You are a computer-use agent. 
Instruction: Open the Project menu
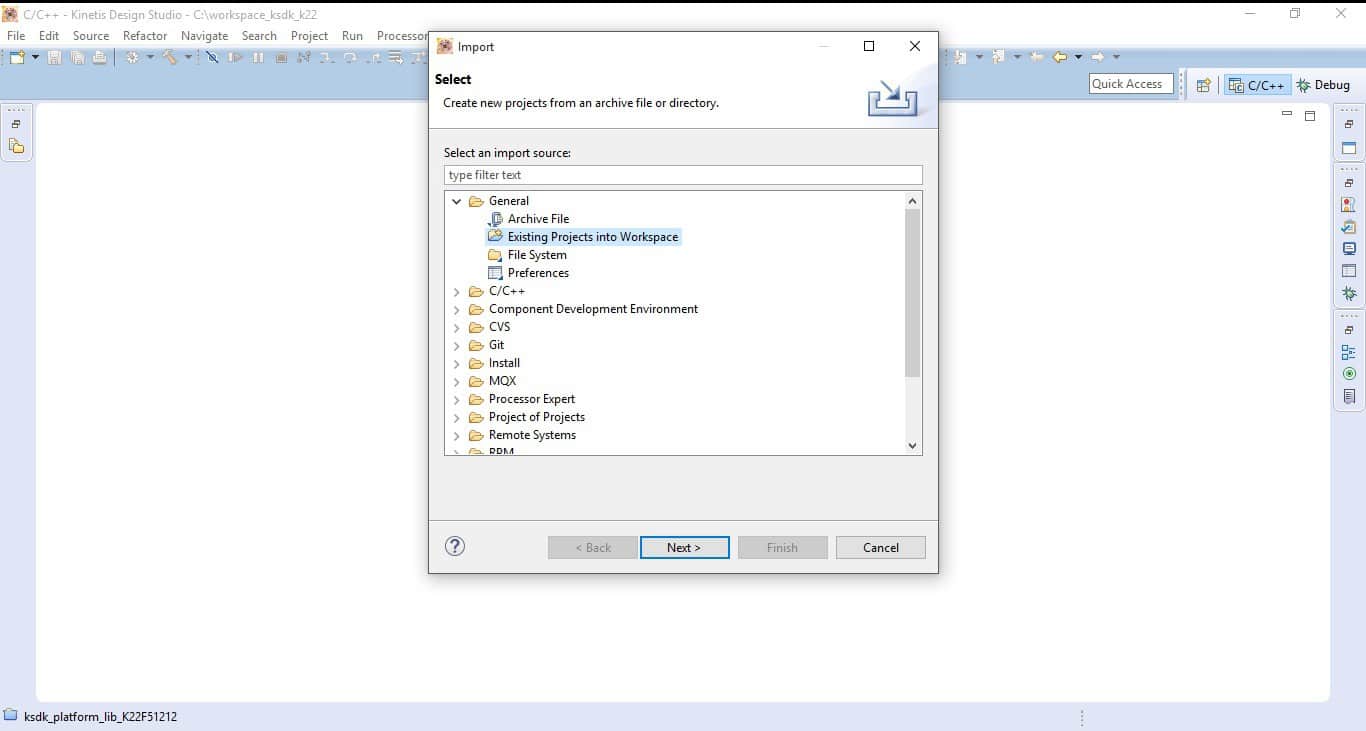click(309, 35)
